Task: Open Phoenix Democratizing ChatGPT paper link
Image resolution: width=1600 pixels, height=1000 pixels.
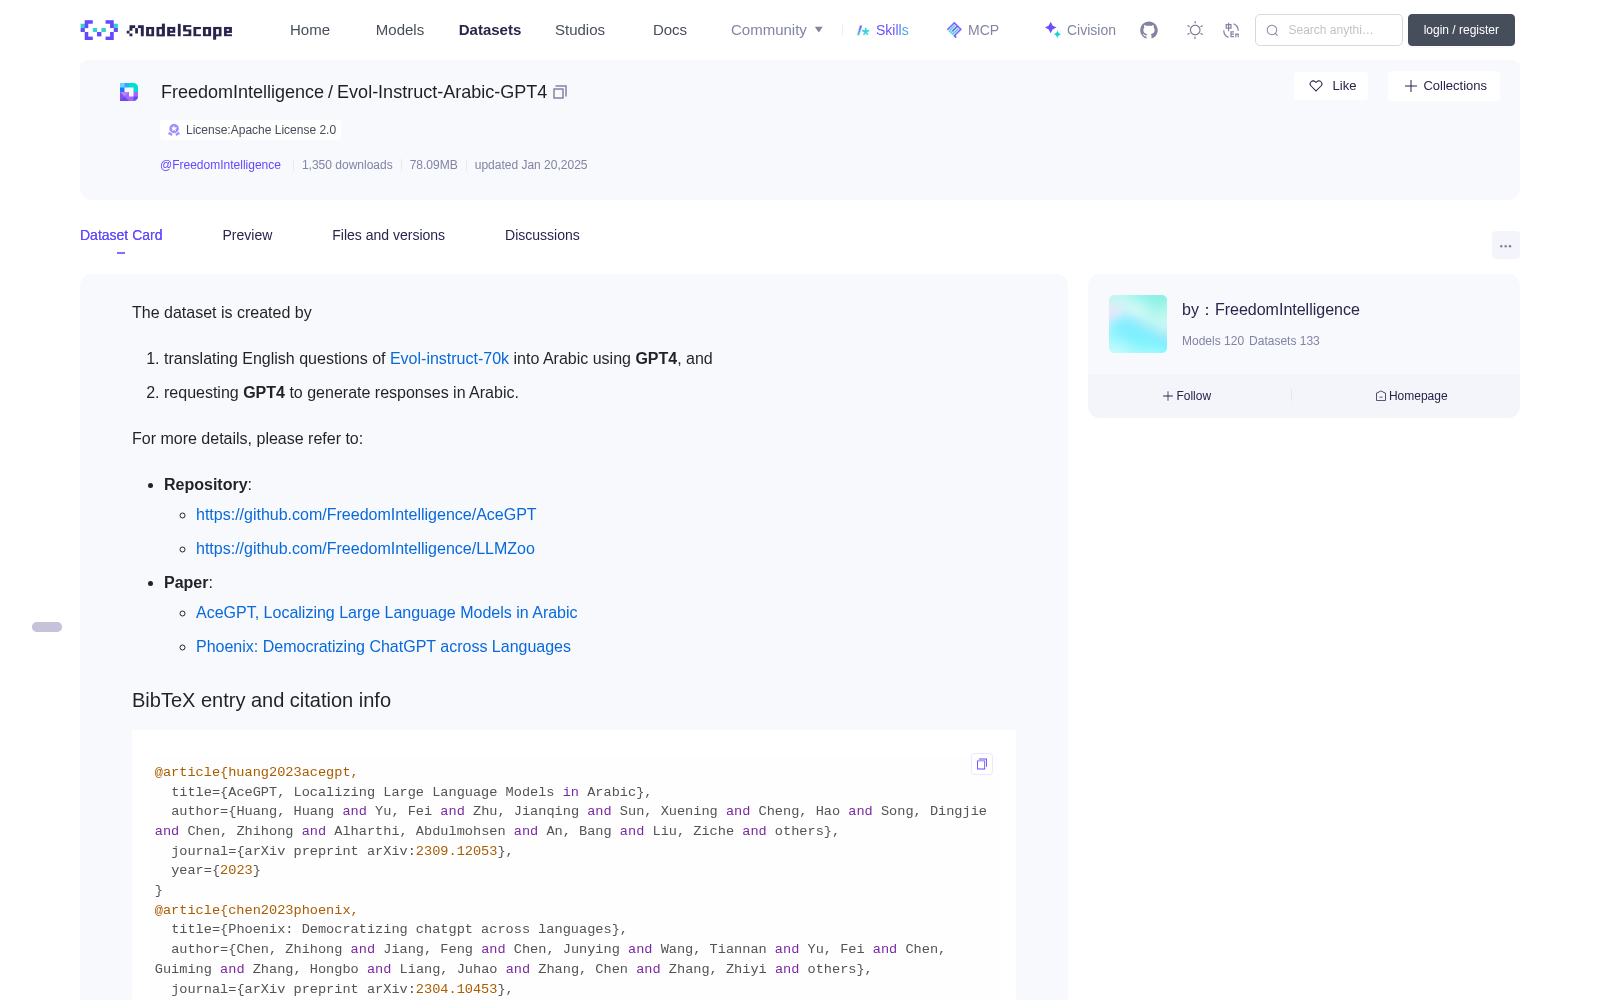Action: [383, 646]
